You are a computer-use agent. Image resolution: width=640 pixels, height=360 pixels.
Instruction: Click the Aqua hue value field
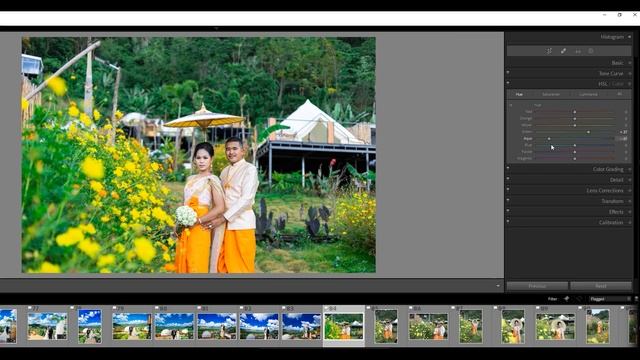(x=622, y=138)
